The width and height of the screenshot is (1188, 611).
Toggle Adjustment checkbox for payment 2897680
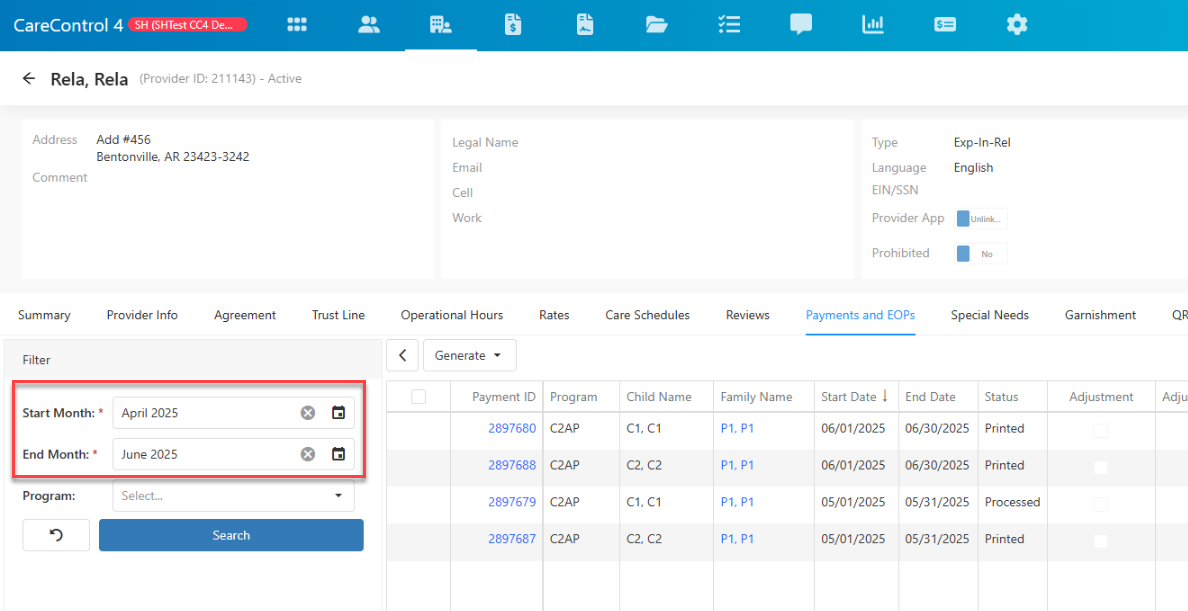coord(1101,431)
